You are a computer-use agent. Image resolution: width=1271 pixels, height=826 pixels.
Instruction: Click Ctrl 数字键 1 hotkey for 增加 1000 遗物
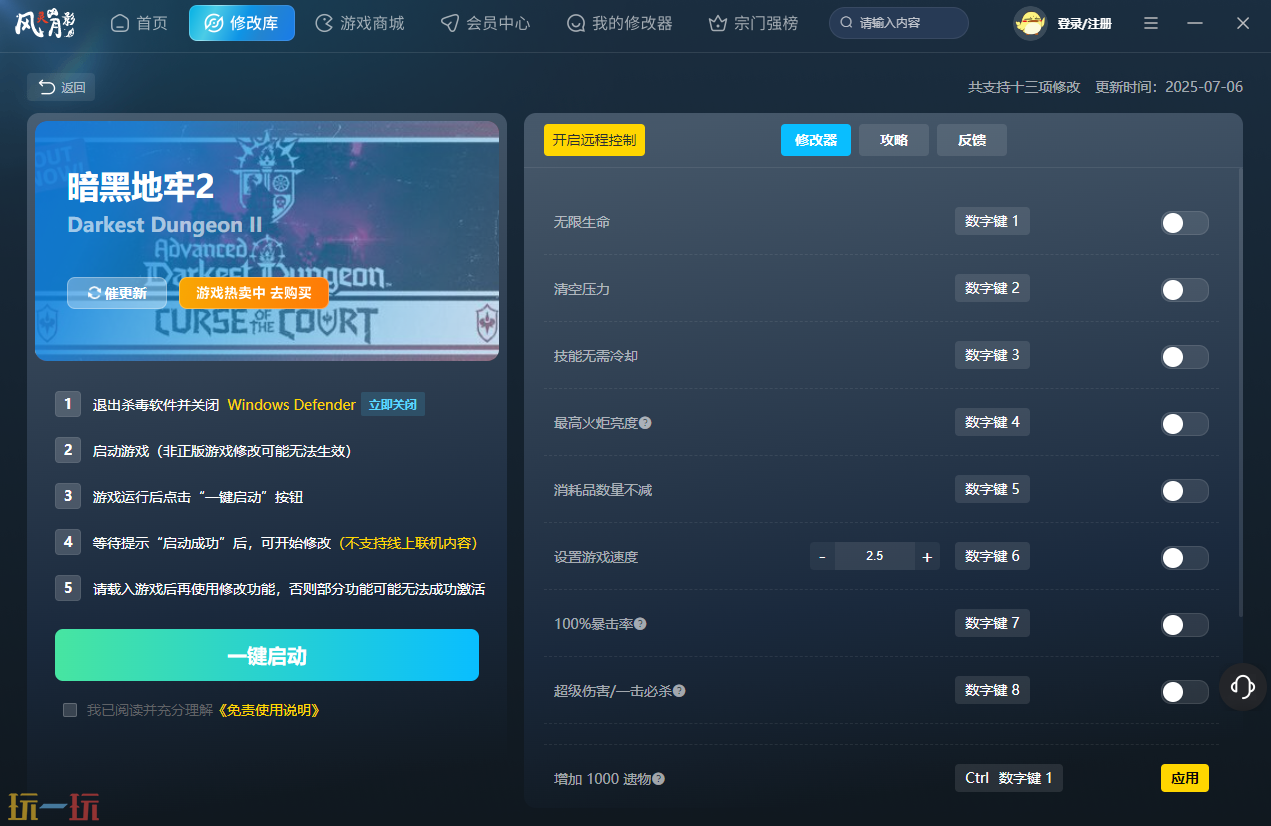click(x=1009, y=778)
